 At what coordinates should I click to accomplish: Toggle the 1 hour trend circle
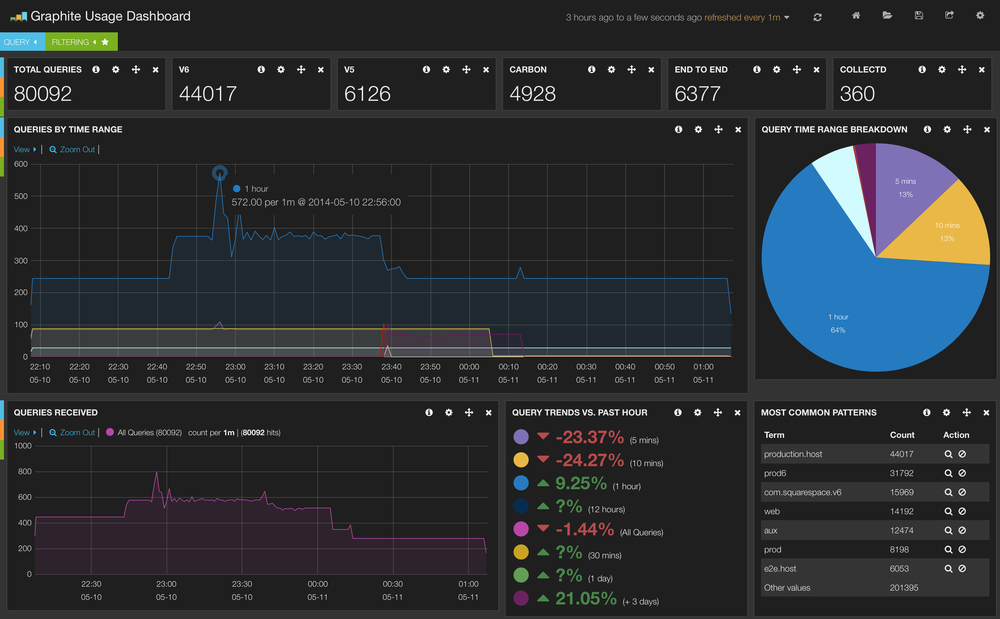pyautogui.click(x=521, y=483)
